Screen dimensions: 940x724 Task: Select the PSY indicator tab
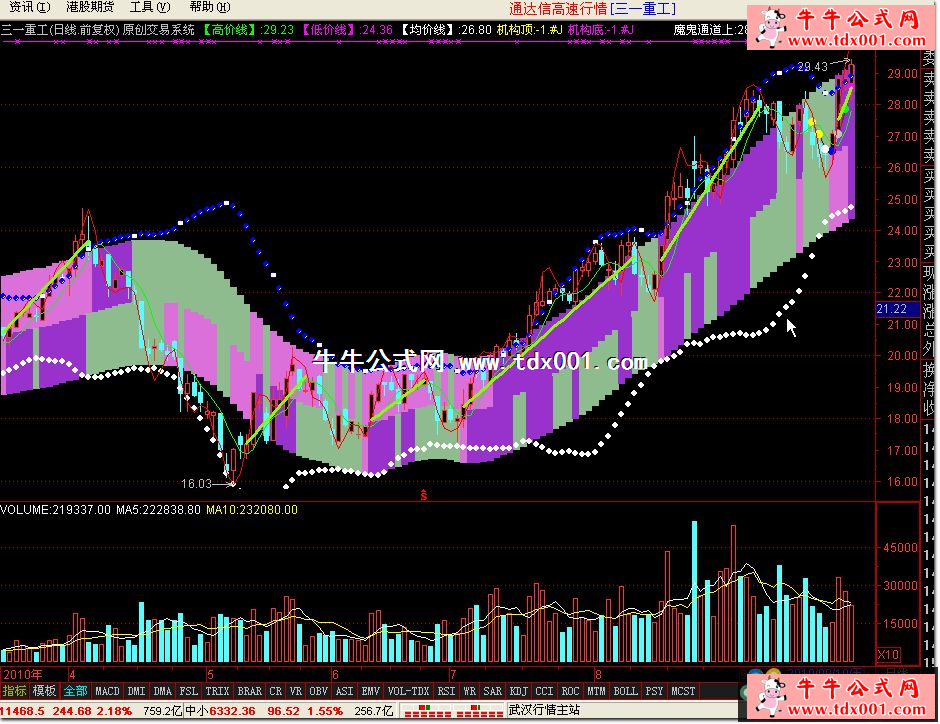click(654, 691)
